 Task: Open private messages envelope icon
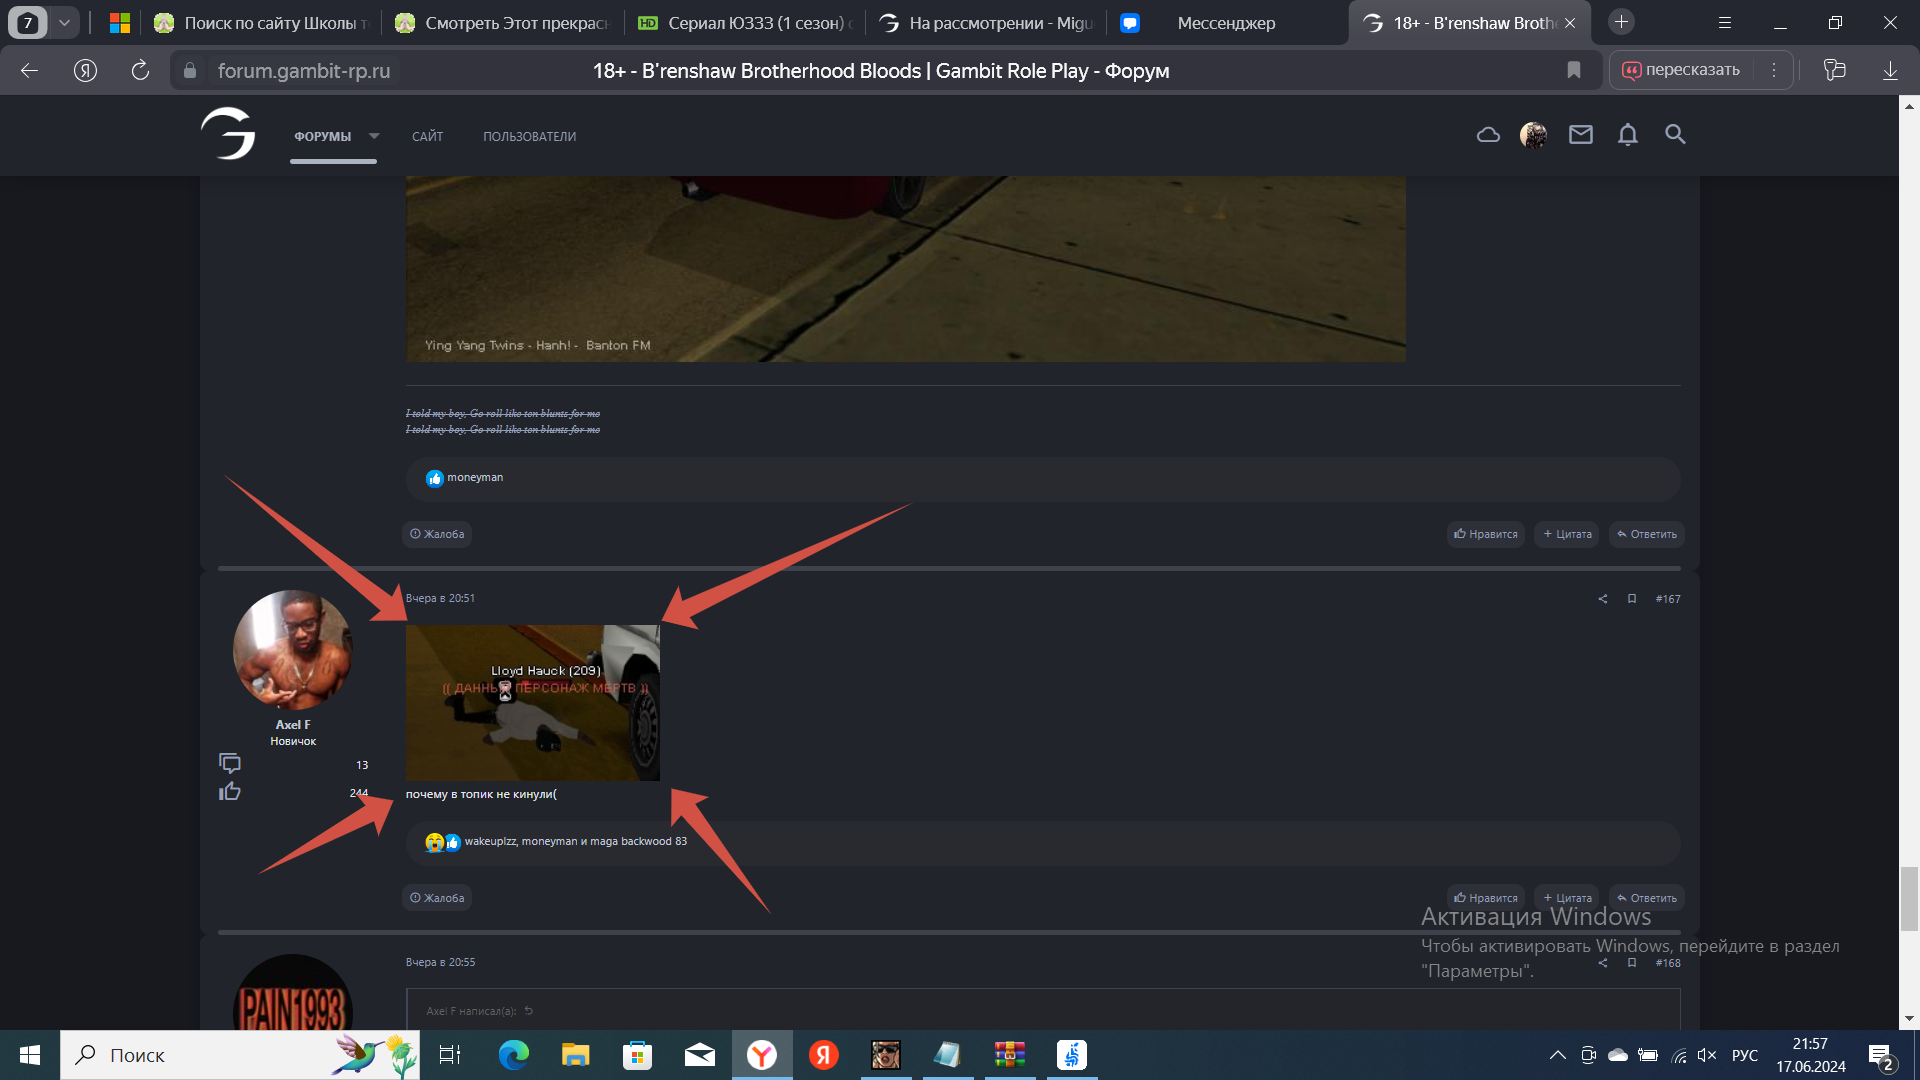[1580, 135]
